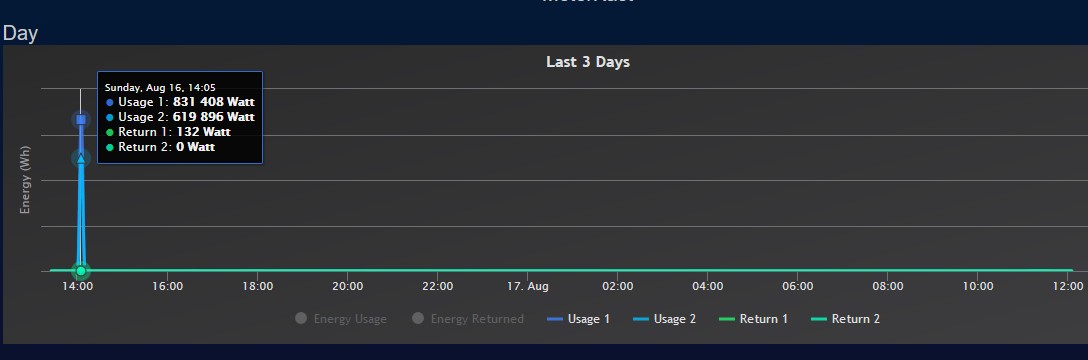Click the Usage 2 legend line symbol
Image resolution: width=1088 pixels, height=360 pixels.
[641, 319]
